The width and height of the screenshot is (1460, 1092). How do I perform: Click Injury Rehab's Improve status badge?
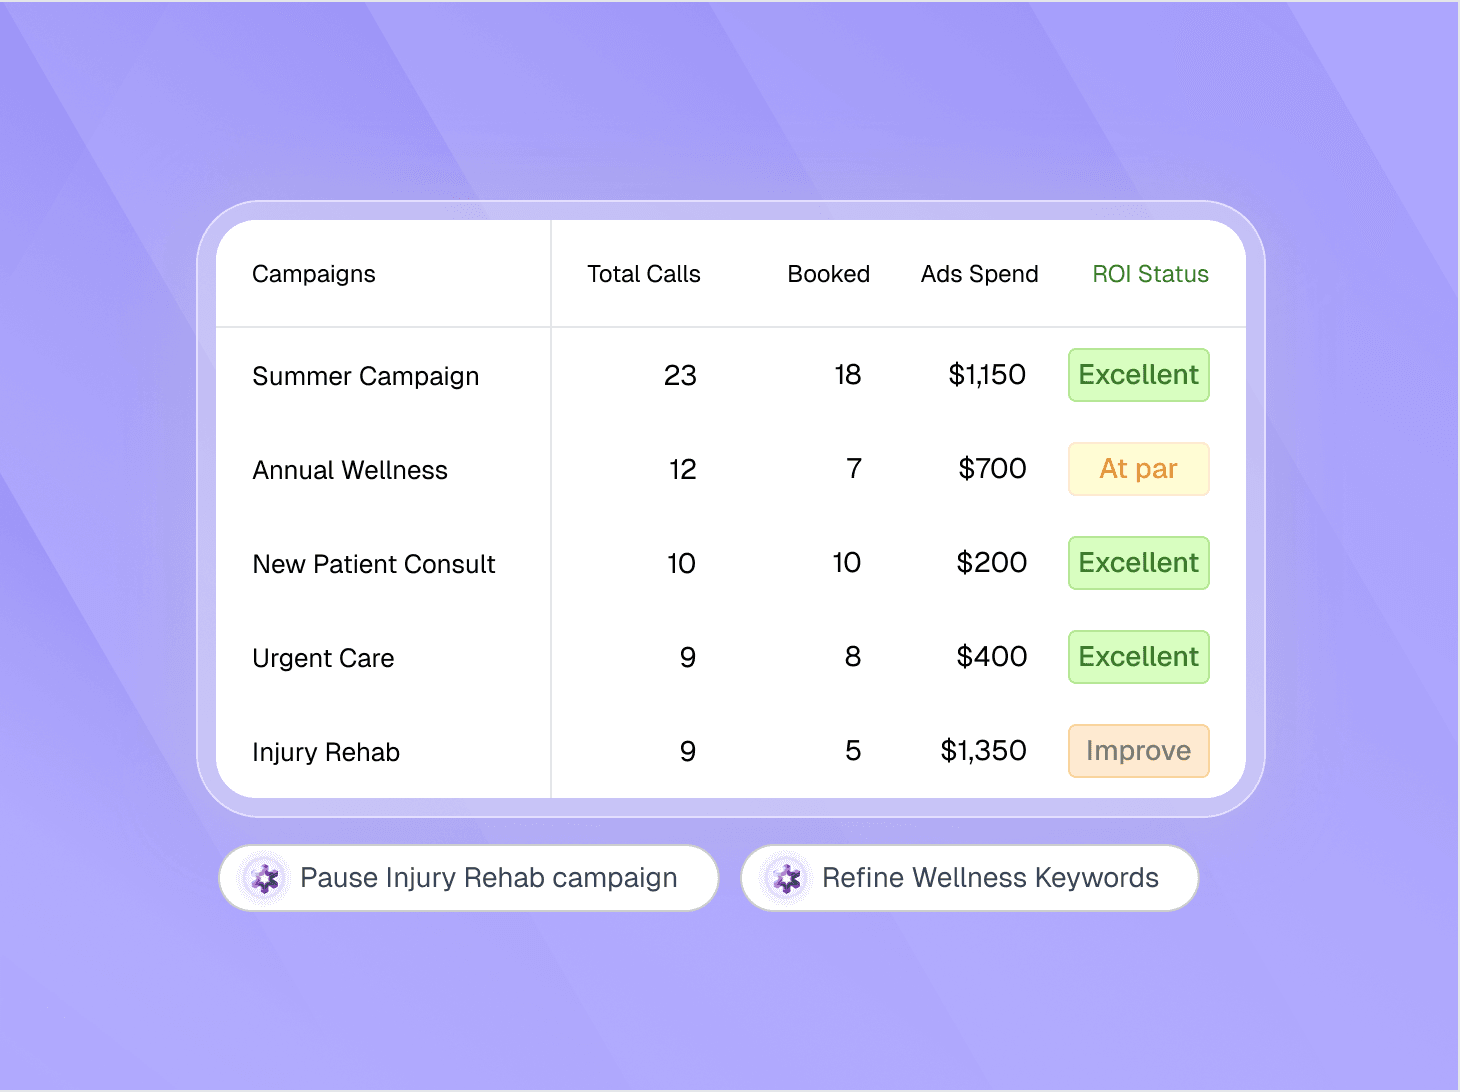[1138, 751]
